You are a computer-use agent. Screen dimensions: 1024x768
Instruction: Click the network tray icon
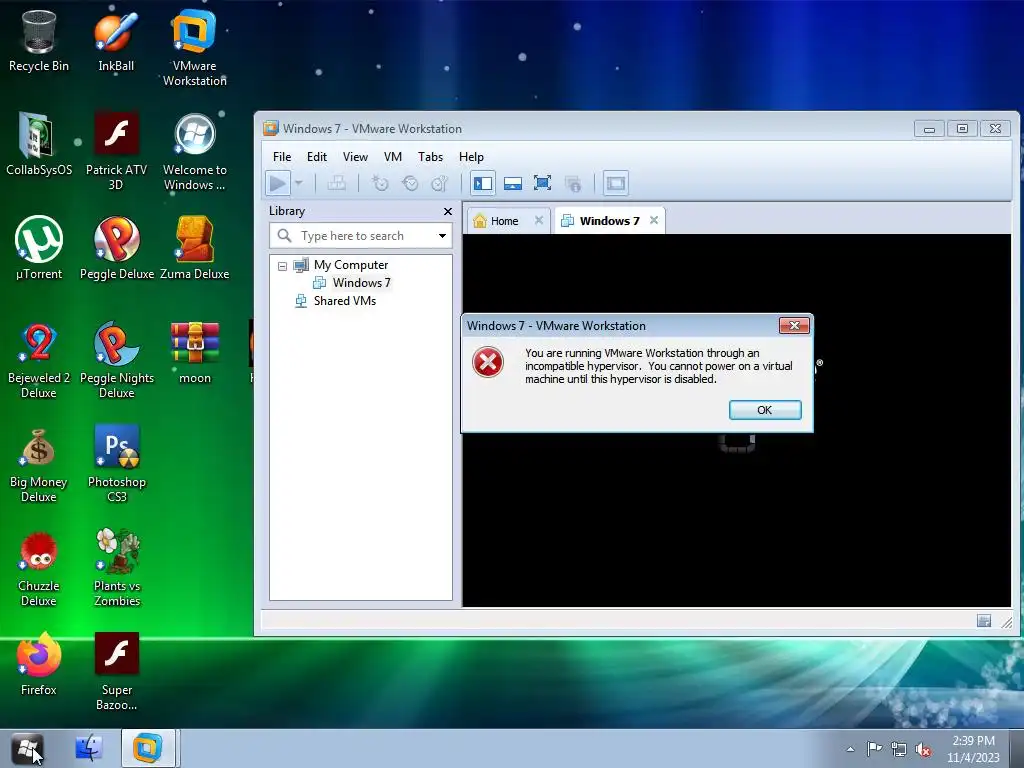[899, 749]
